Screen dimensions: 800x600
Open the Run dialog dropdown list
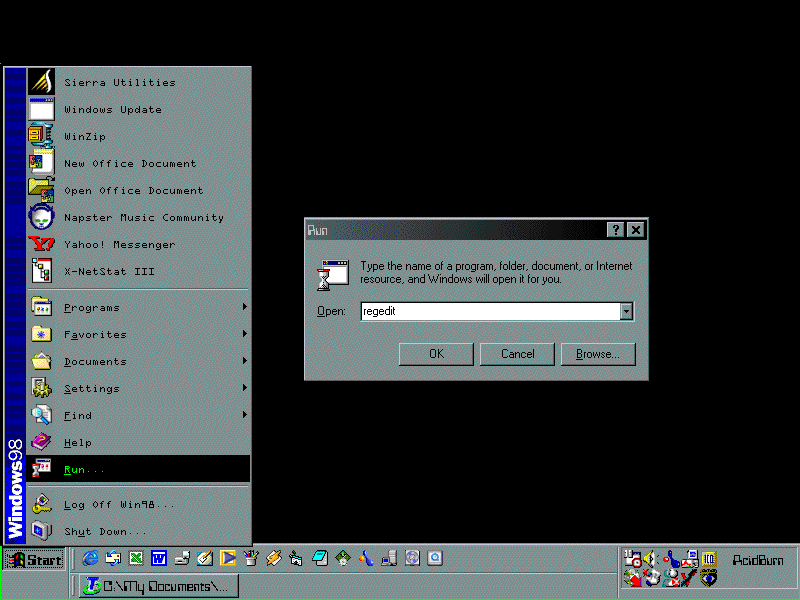pyautogui.click(x=626, y=311)
